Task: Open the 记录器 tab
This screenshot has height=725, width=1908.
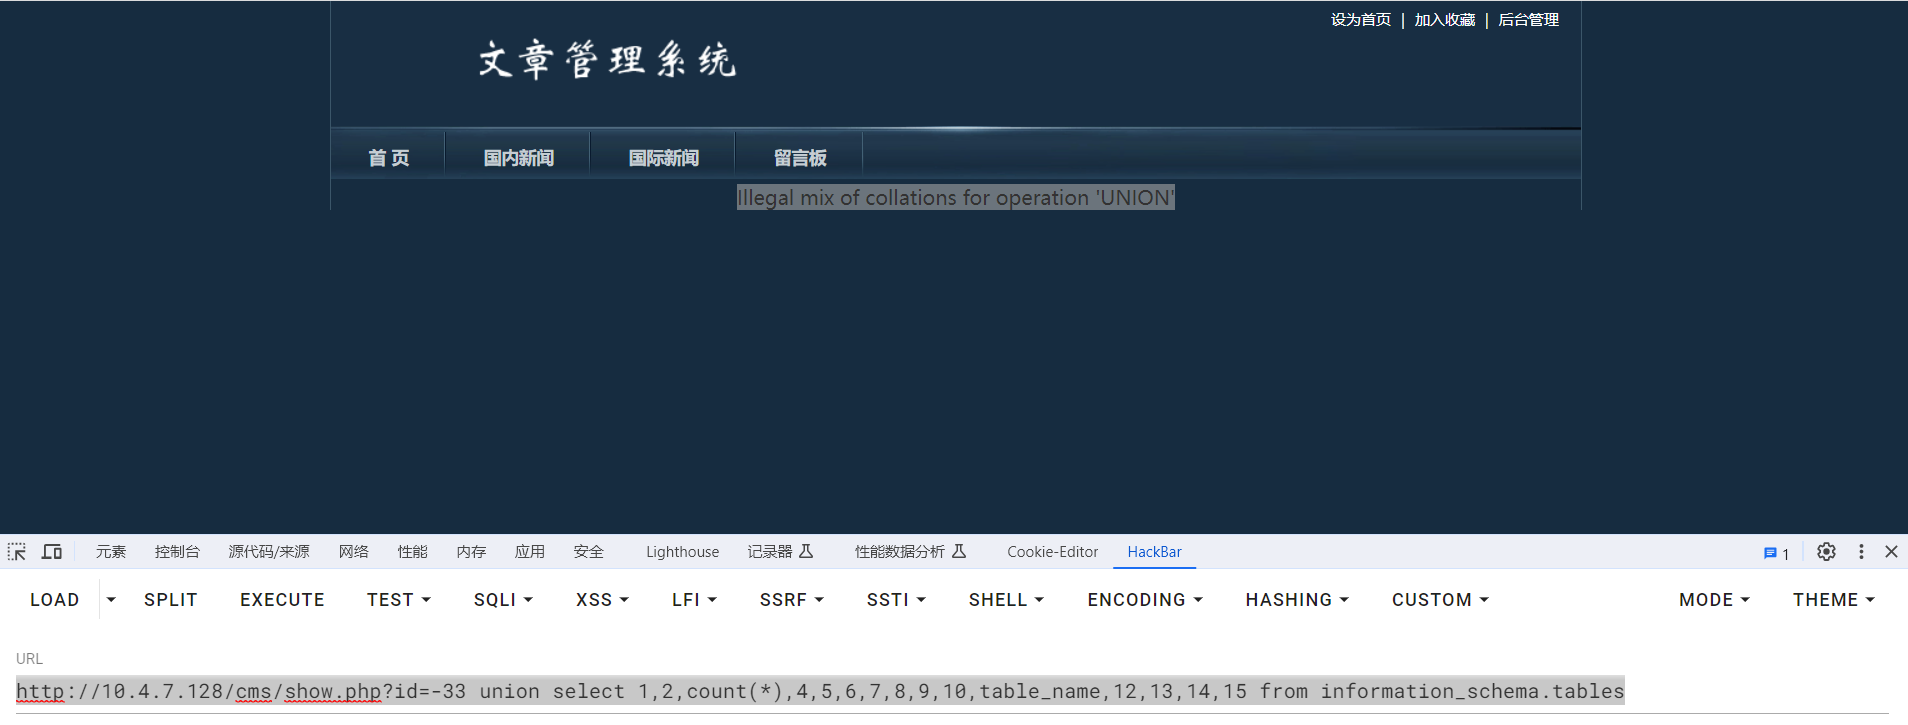Action: [x=769, y=552]
